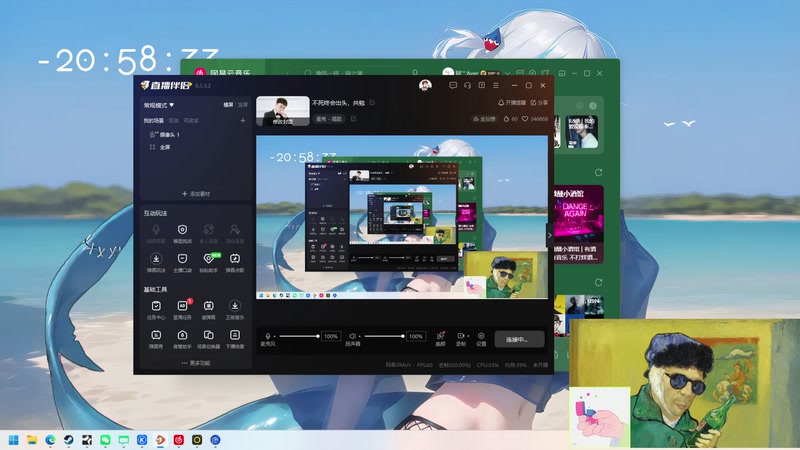Open the tool with red badge
The width and height of the screenshot is (800, 450).
[x=182, y=309]
